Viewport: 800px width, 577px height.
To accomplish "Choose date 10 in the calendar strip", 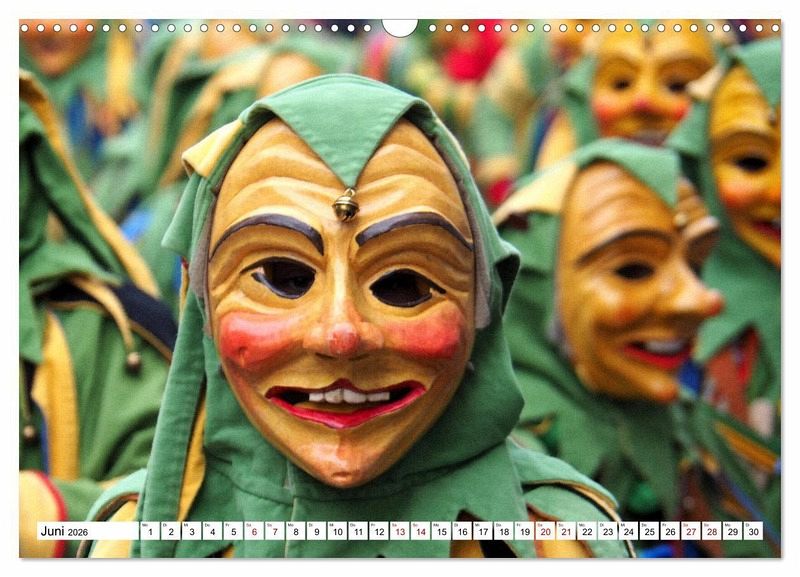I will click(x=337, y=531).
